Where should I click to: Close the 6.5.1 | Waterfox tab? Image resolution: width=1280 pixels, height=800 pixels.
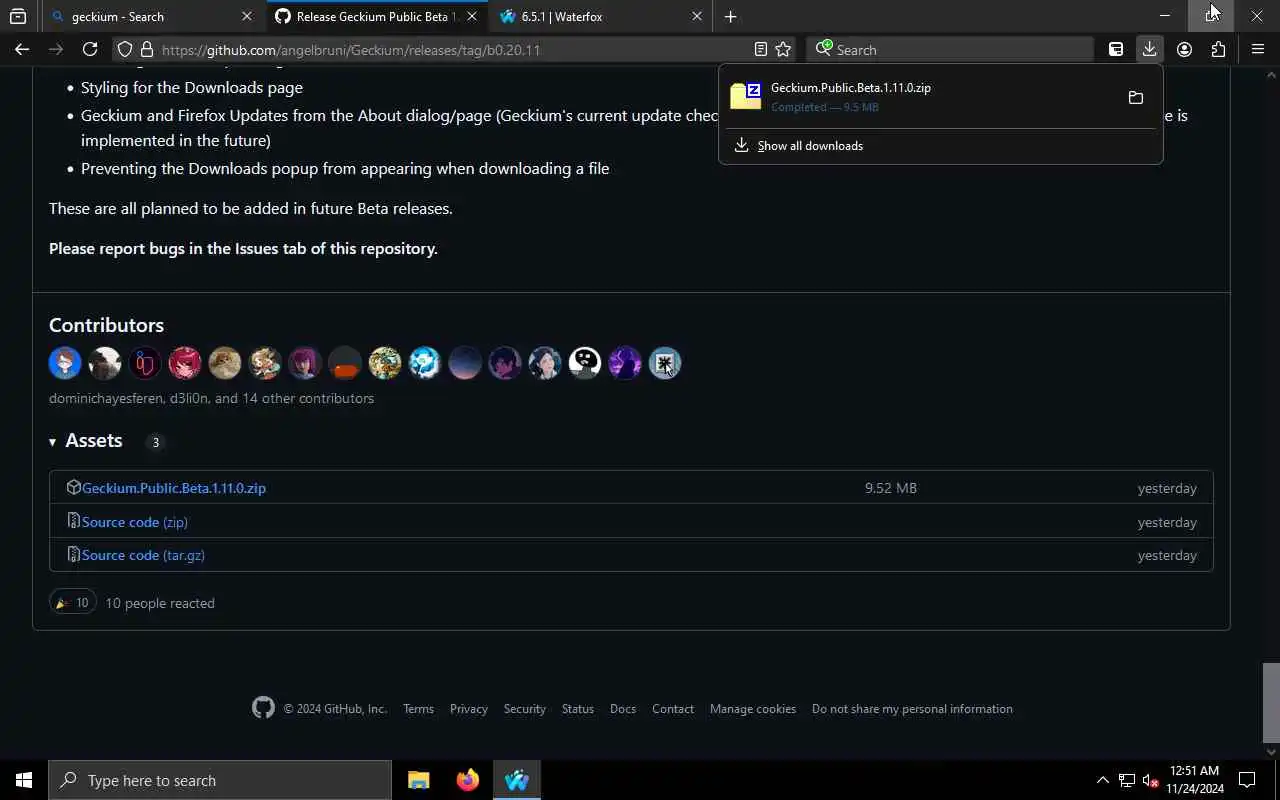point(697,16)
